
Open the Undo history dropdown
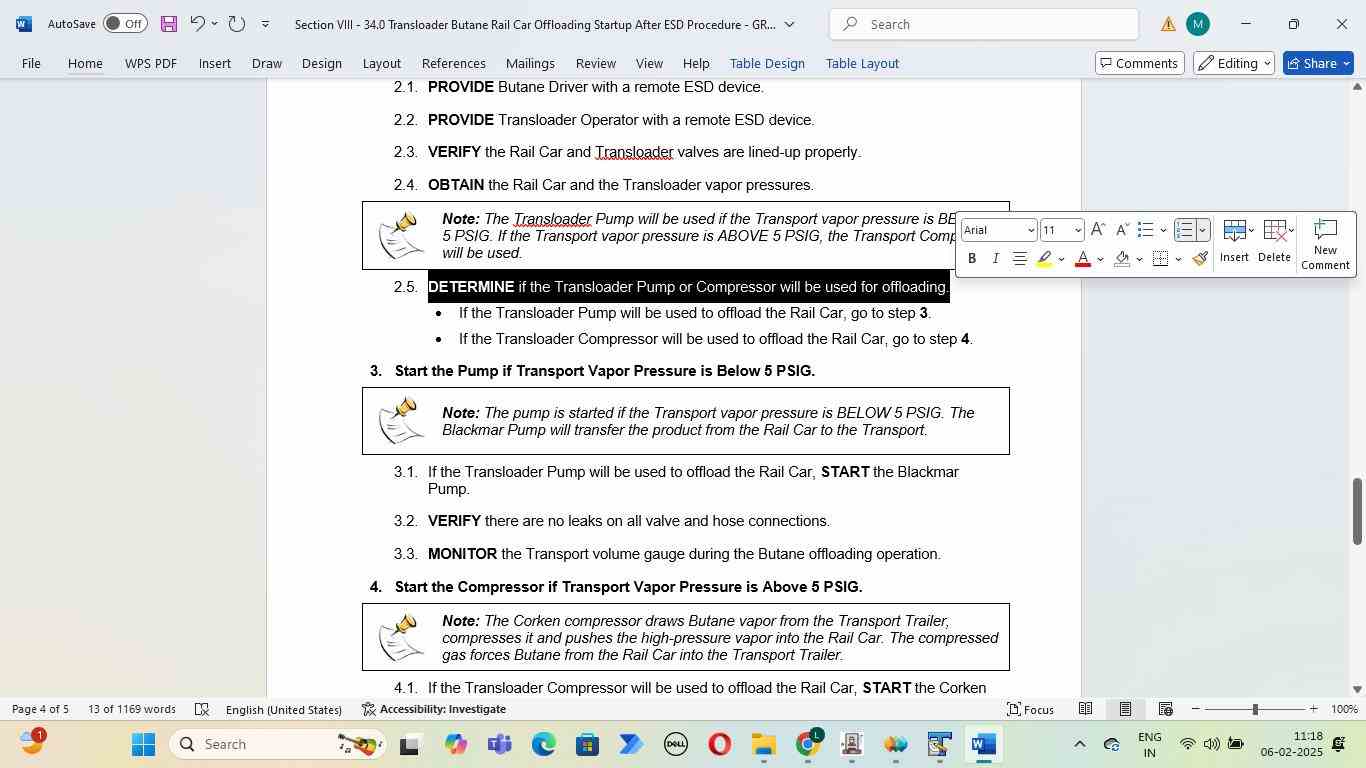214,23
